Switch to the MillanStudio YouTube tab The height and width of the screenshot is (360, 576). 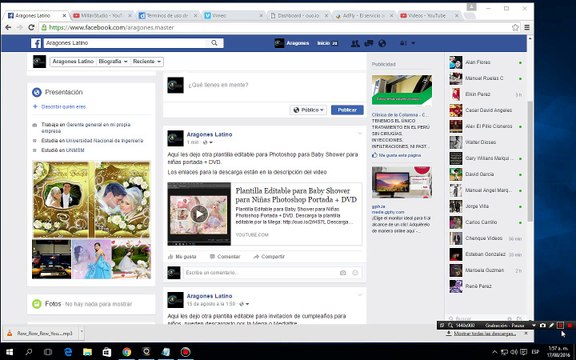click(102, 15)
